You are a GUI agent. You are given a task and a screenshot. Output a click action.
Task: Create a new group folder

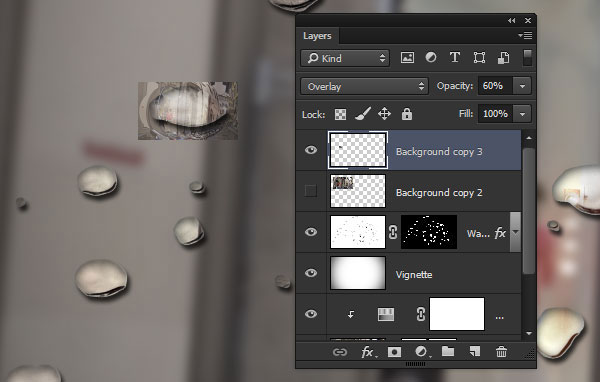[448, 351]
